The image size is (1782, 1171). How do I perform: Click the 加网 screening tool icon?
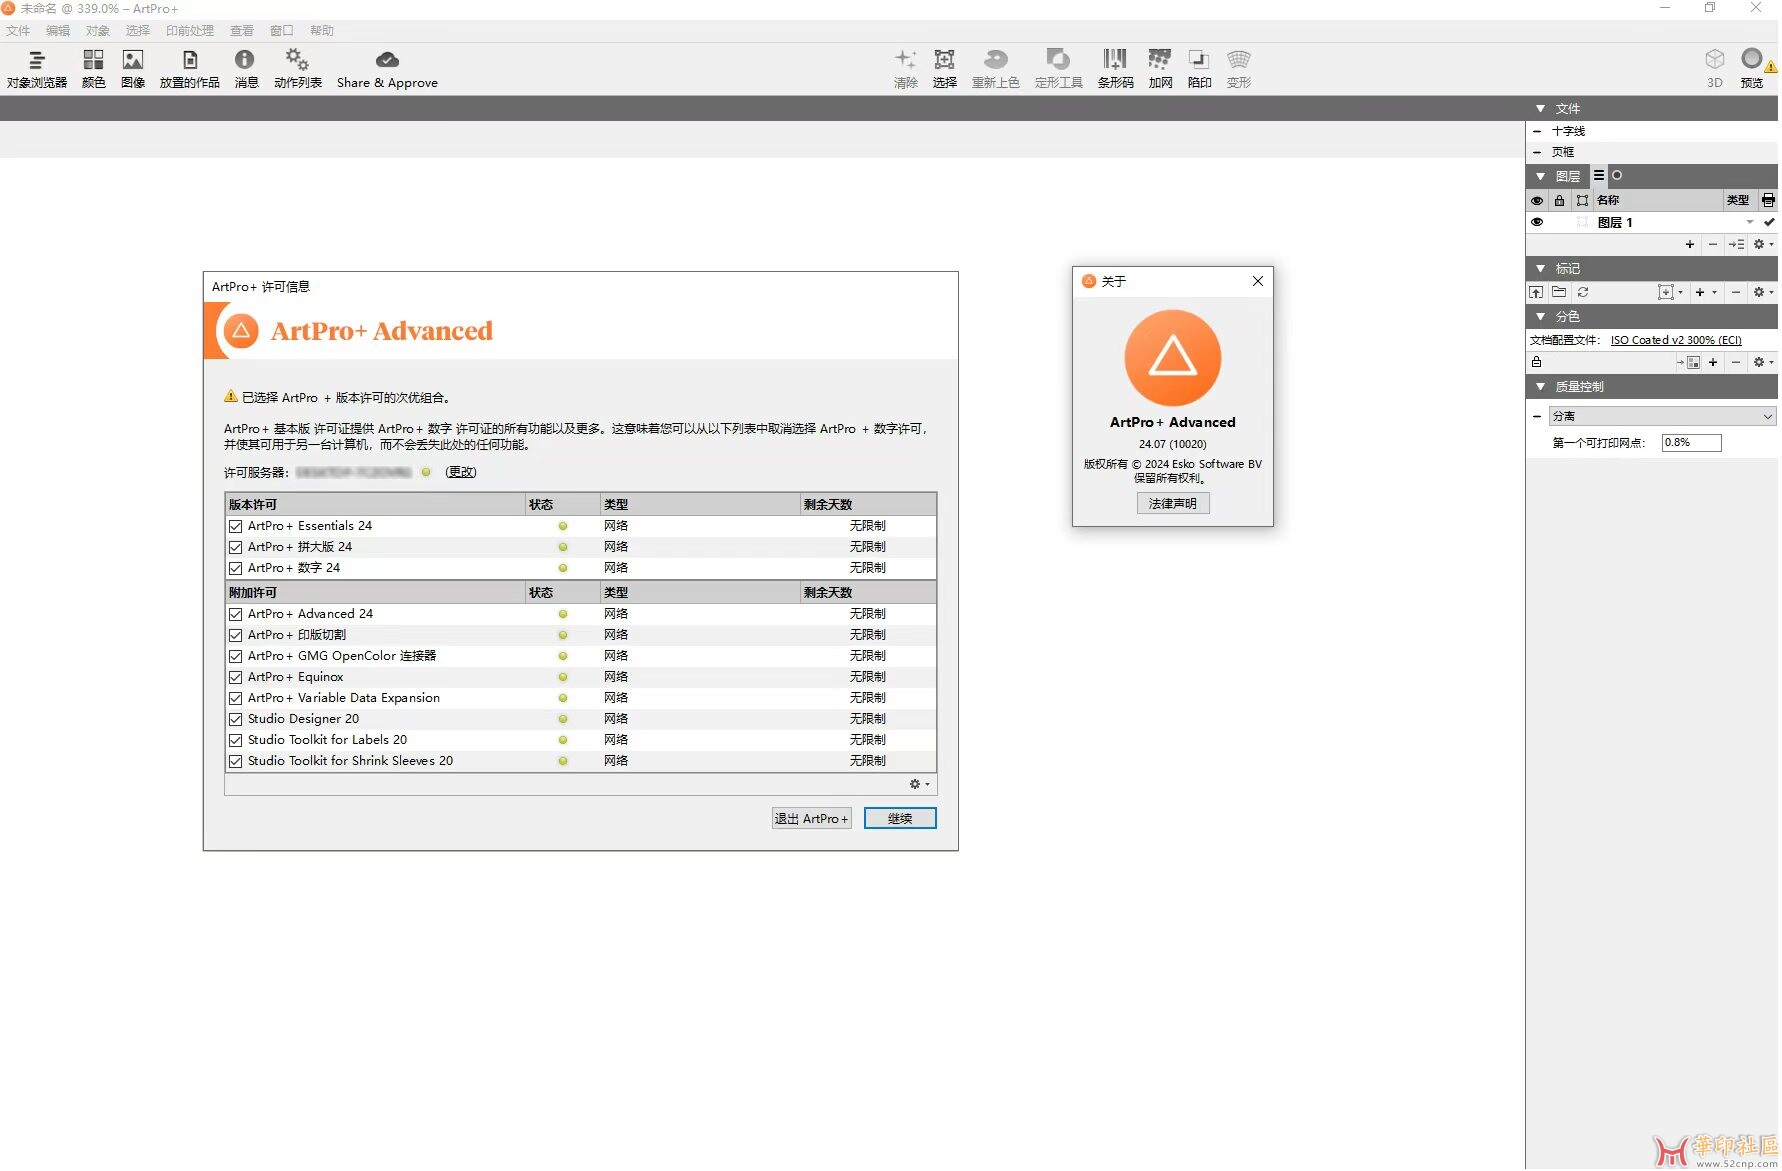tap(1160, 70)
